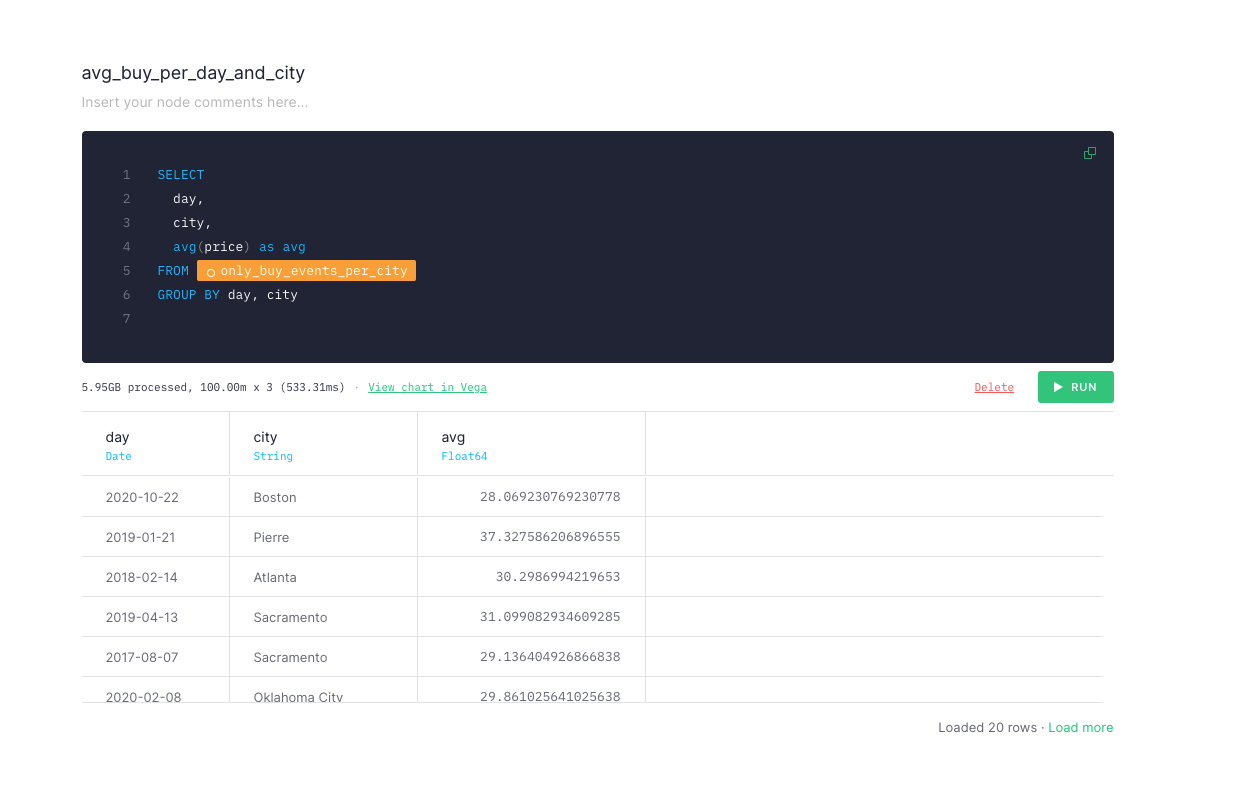The width and height of the screenshot is (1238, 803).
Task: Click the 2019-01-21 date cell
Action: (x=156, y=537)
